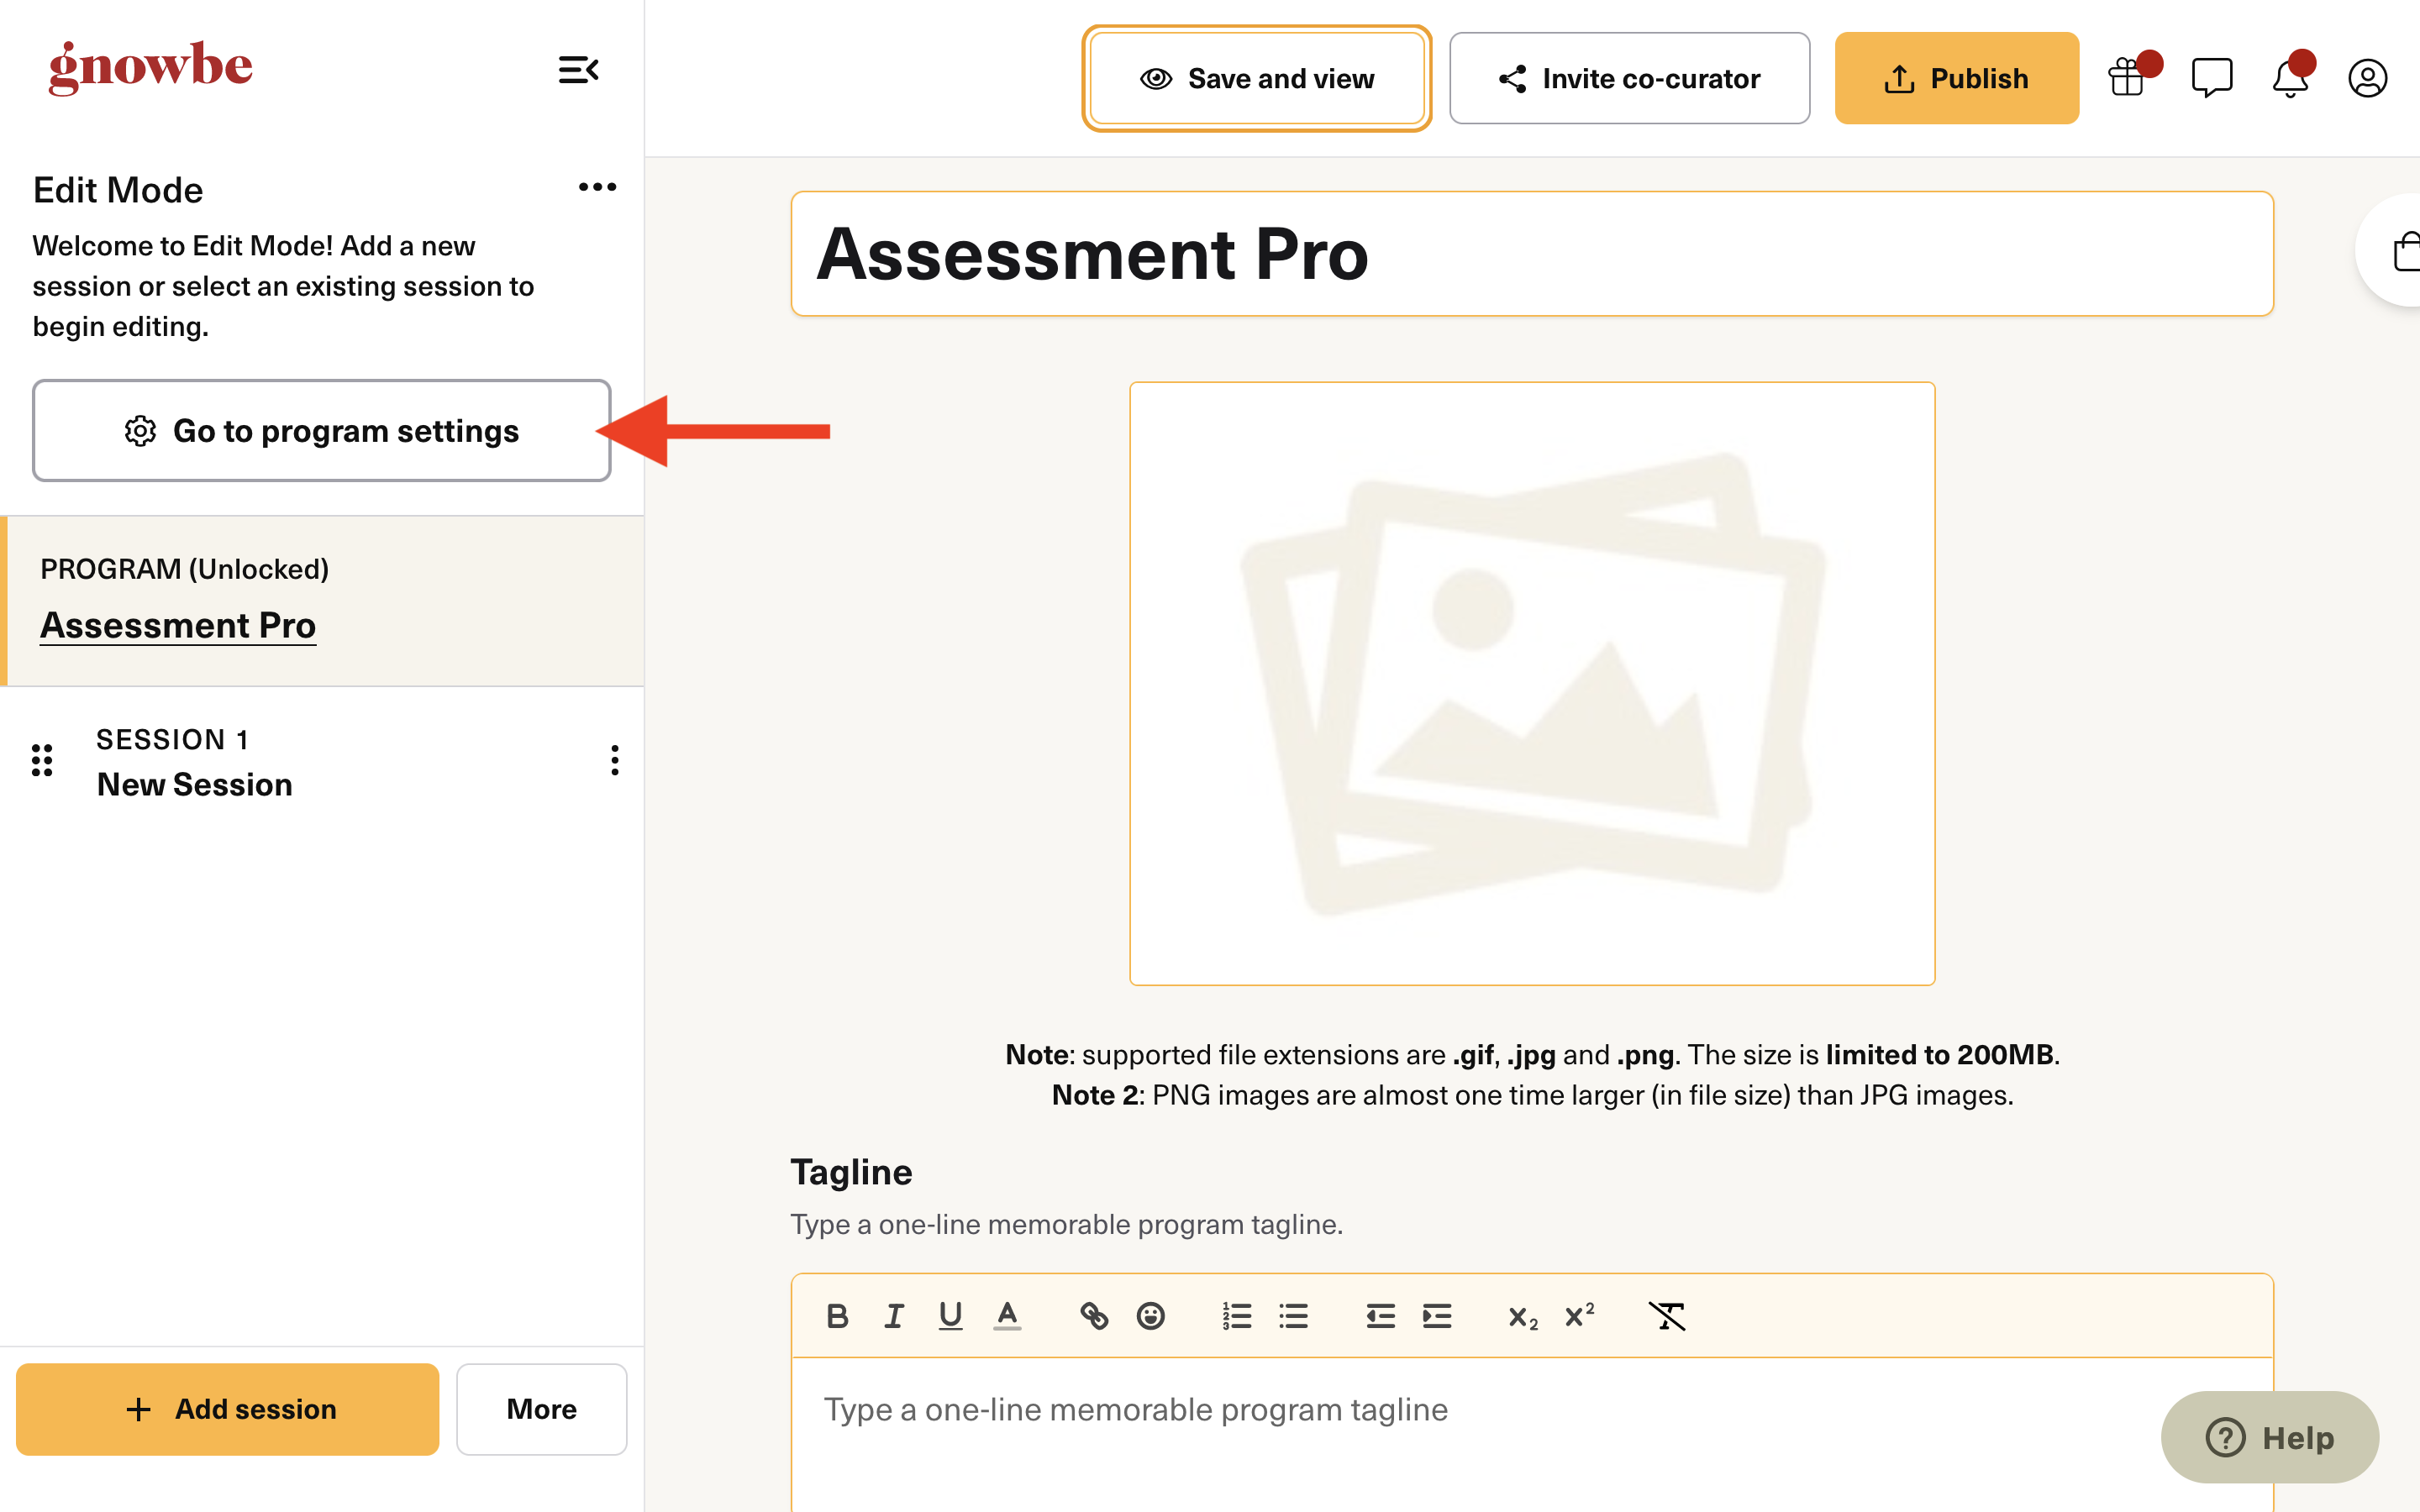
Task: Insert an emoji into the tagline
Action: click(x=1151, y=1316)
